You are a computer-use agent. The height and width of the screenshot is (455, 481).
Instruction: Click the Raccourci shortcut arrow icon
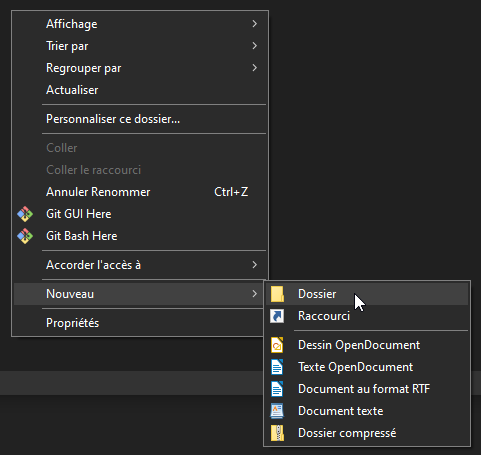point(277,316)
